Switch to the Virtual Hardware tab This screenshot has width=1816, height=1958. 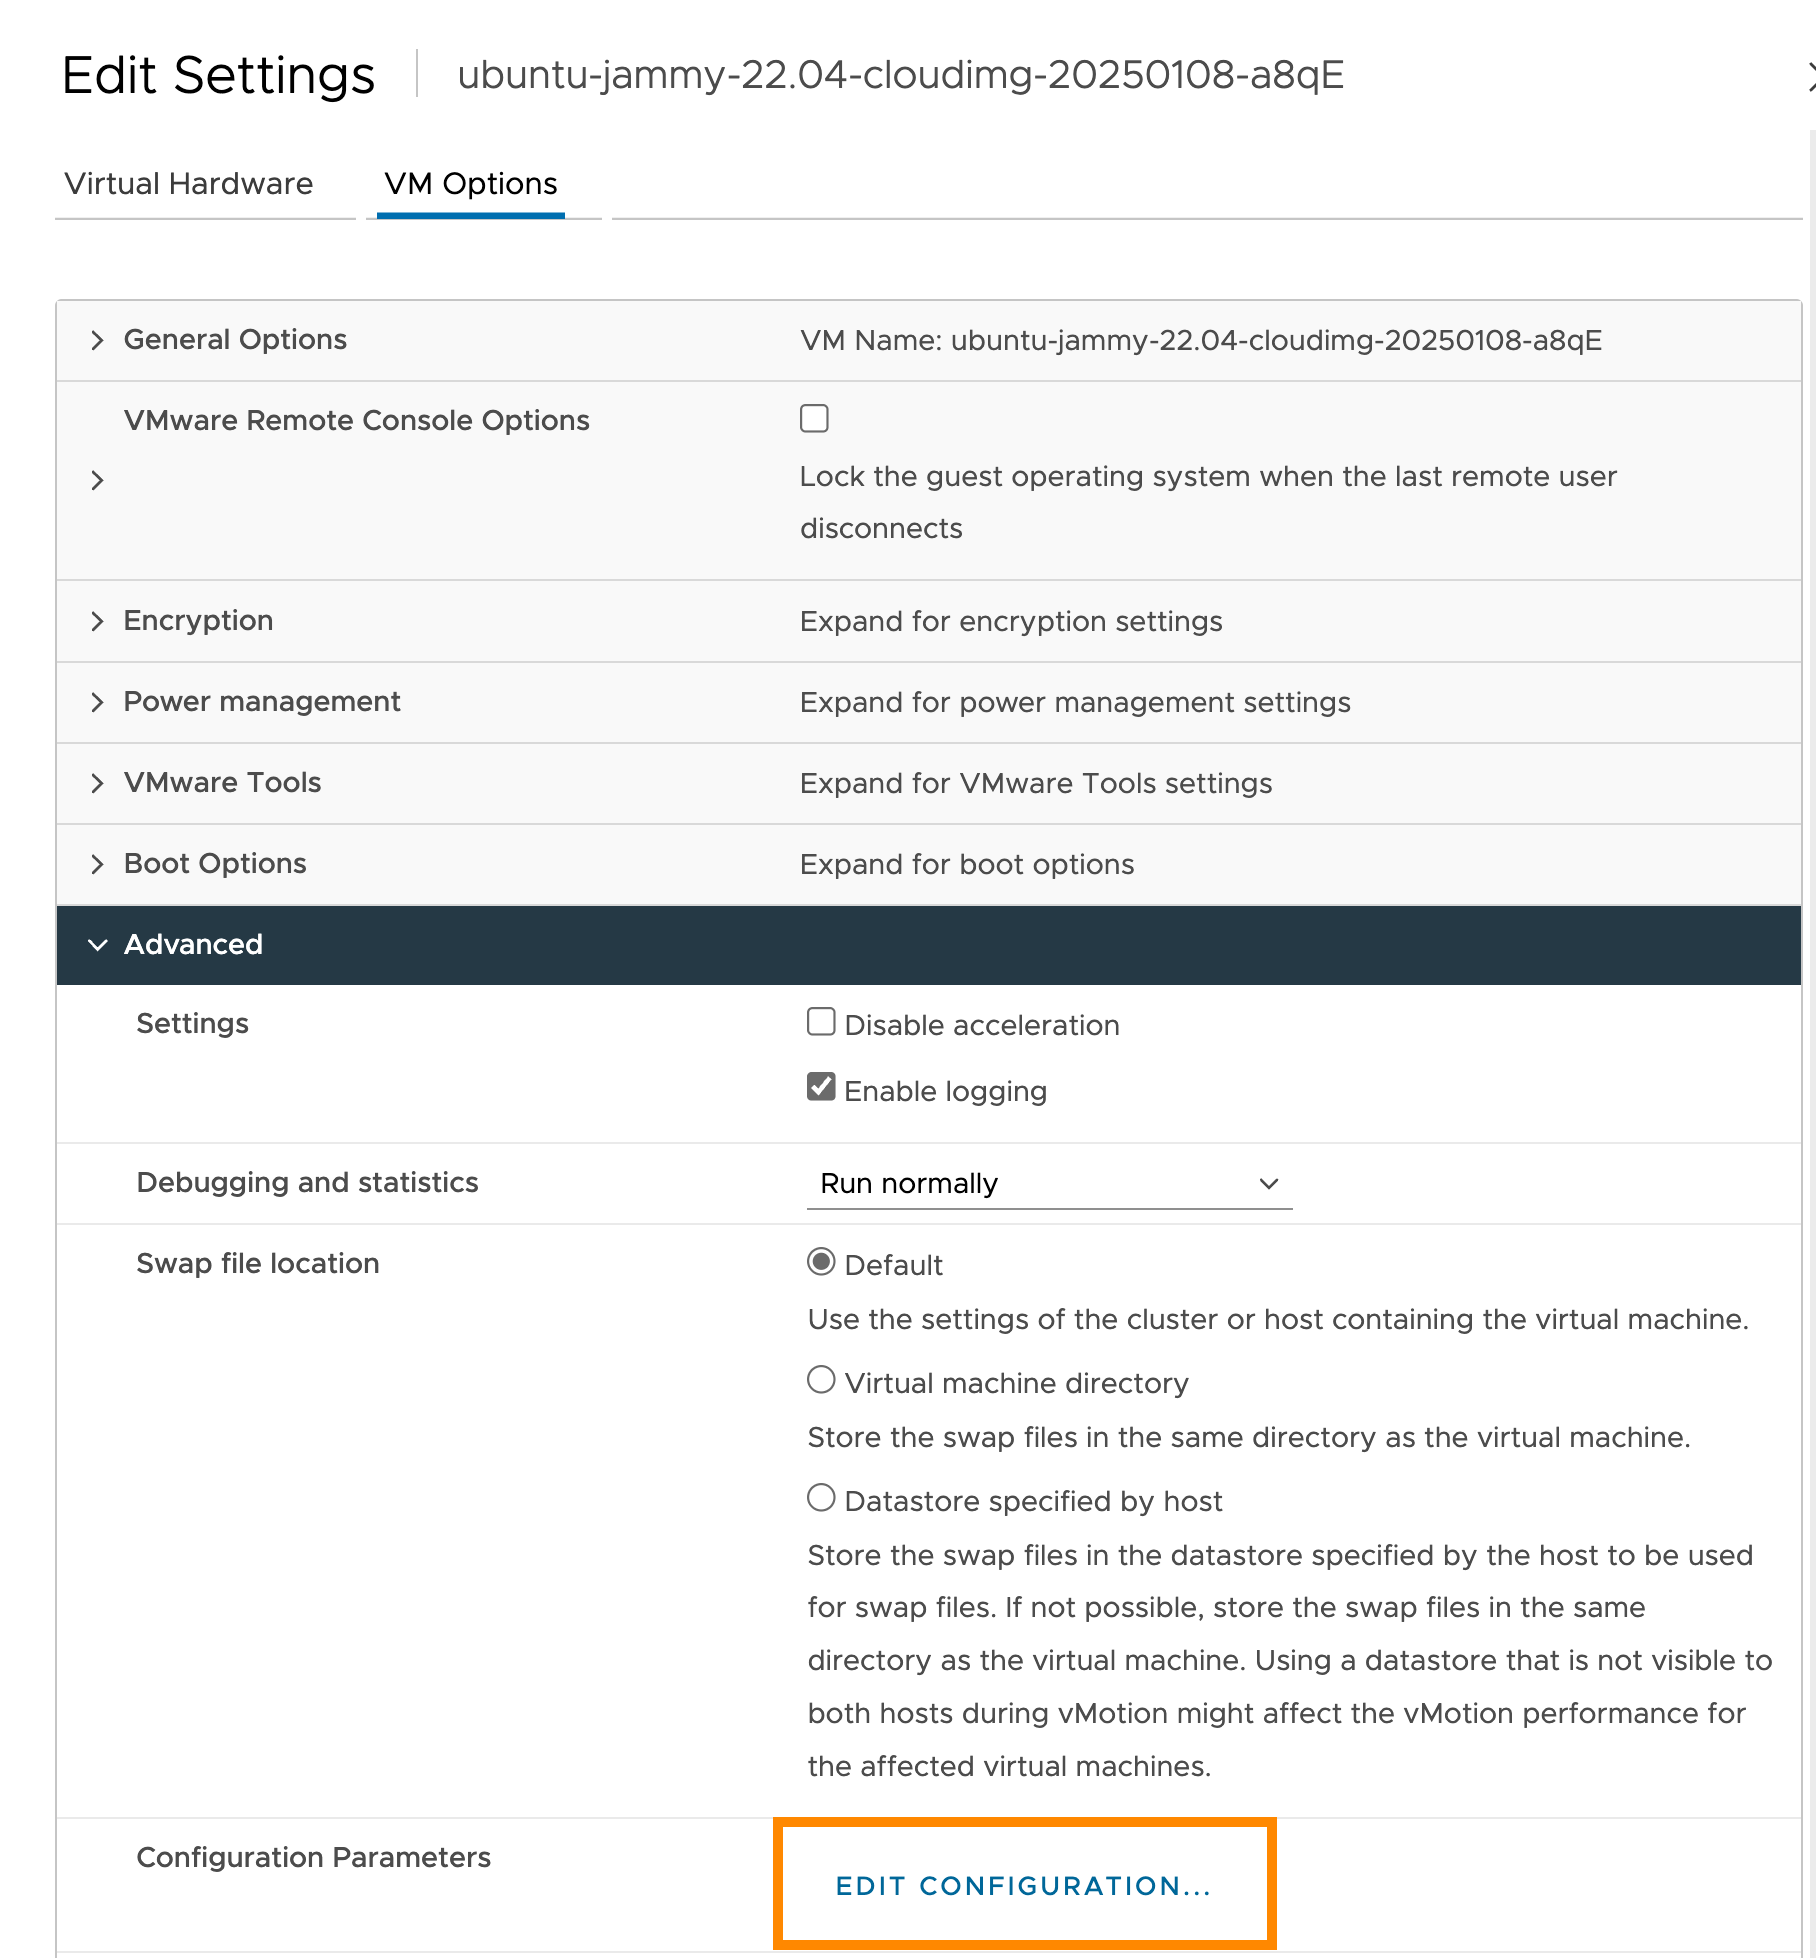tap(189, 183)
